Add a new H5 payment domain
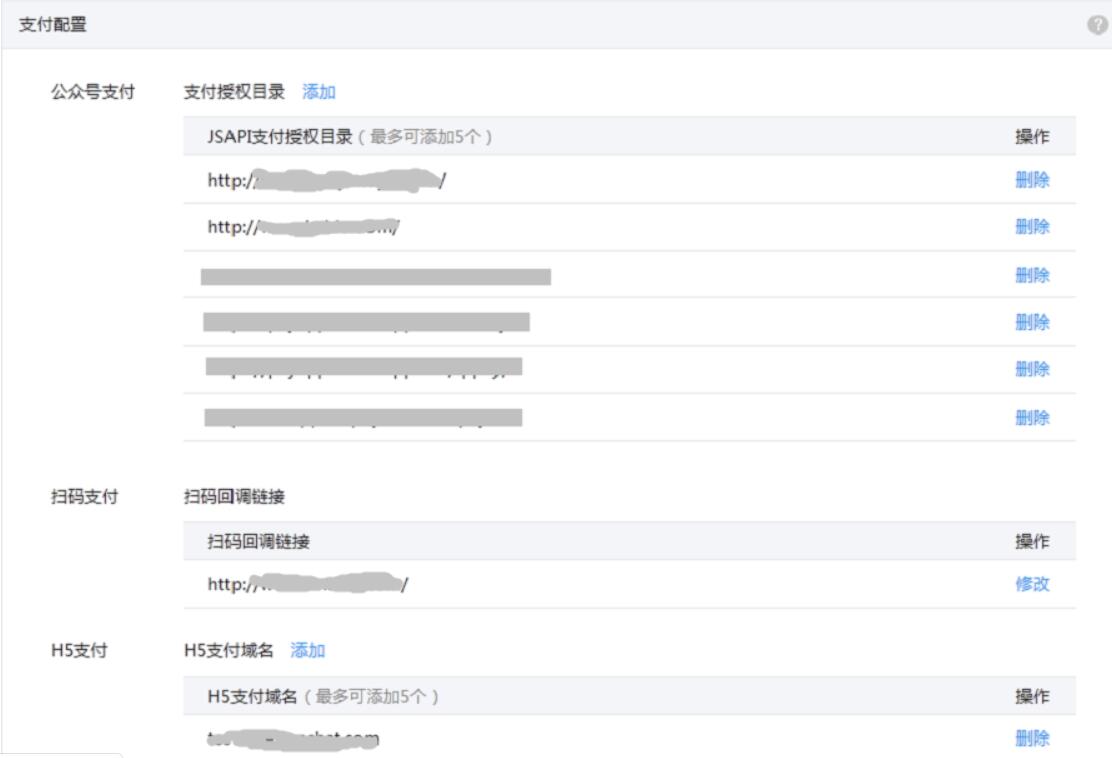The height and width of the screenshot is (758, 1112). pyautogui.click(x=307, y=650)
